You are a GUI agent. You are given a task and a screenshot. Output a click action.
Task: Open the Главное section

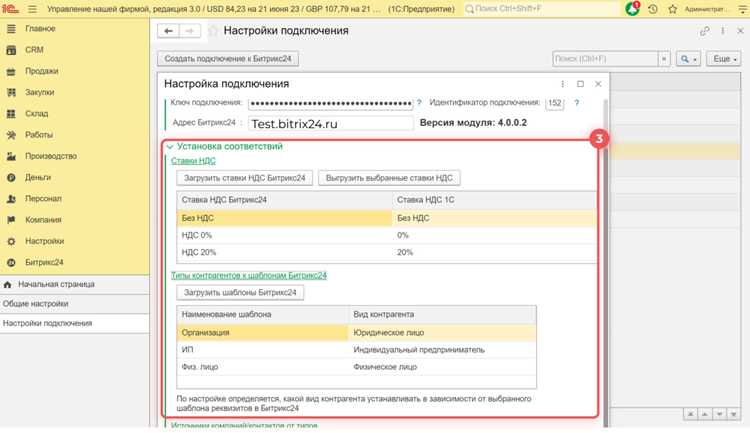pos(40,29)
